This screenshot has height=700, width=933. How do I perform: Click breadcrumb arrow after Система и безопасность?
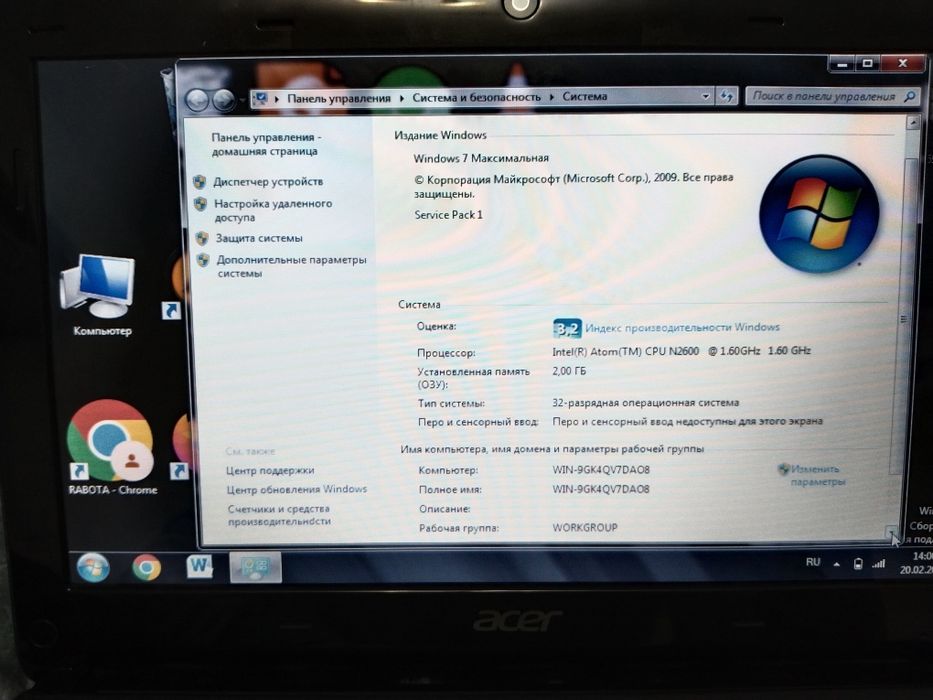(552, 97)
